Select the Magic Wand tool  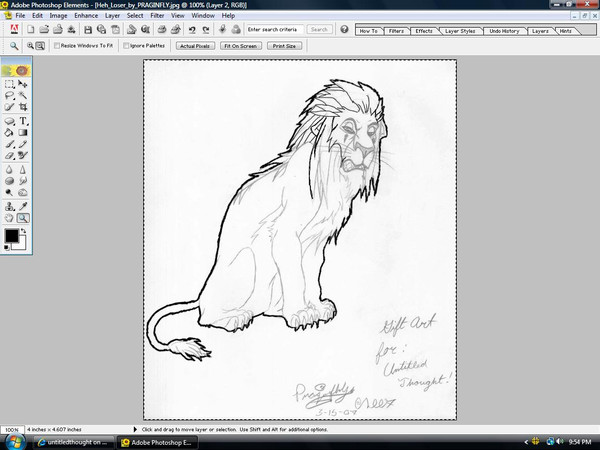point(23,96)
